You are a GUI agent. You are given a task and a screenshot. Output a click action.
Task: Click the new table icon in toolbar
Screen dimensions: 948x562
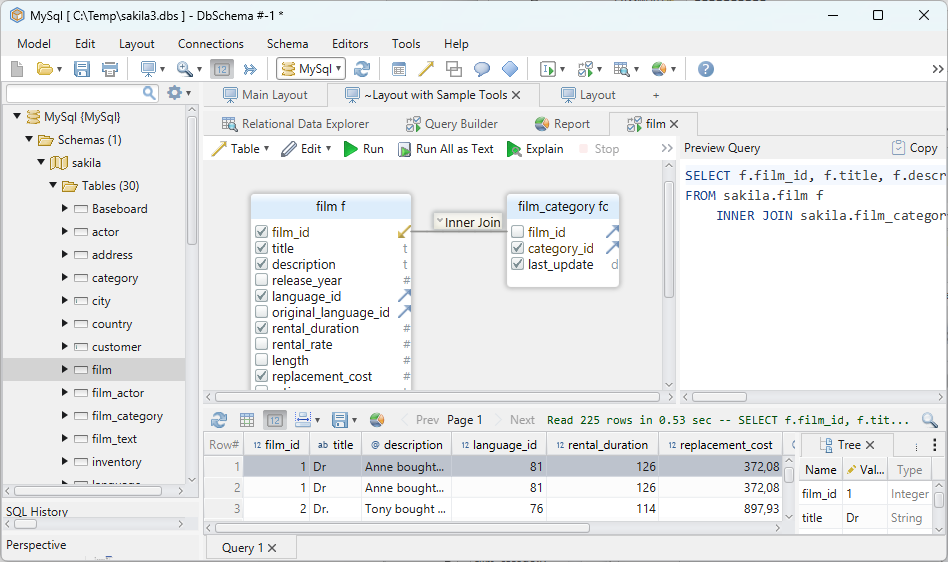coord(398,69)
